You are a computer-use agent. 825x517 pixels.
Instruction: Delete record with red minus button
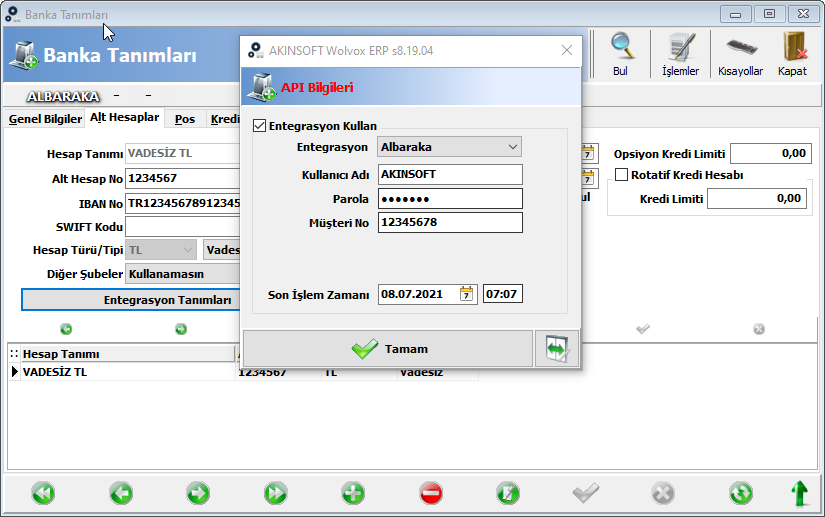click(431, 493)
